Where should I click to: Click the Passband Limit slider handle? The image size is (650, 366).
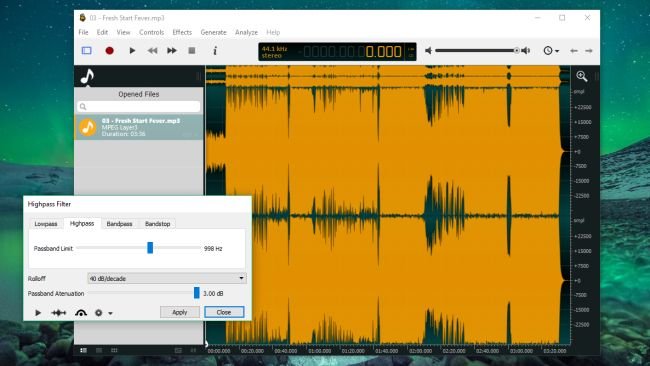[x=150, y=248]
